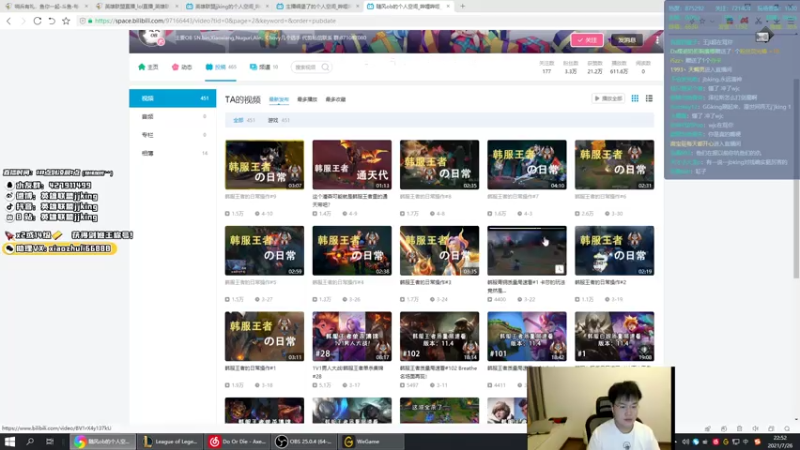
Task: Switch to the first browser tab
Action: click(x=45, y=6)
